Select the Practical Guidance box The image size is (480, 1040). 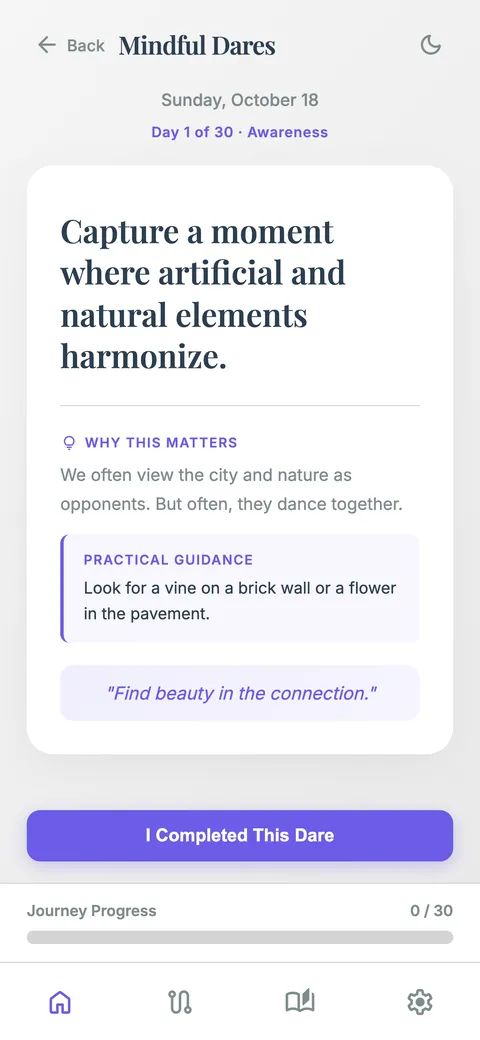coord(240,588)
